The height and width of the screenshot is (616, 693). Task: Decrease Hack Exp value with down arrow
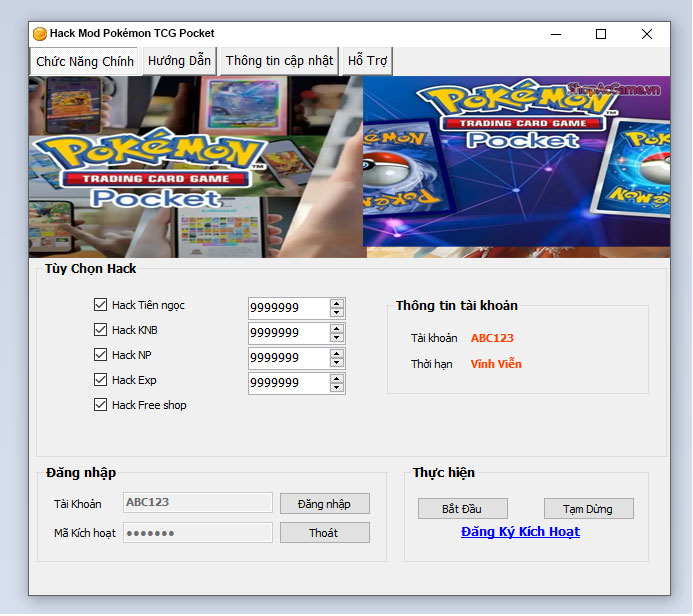pyautogui.click(x=337, y=388)
